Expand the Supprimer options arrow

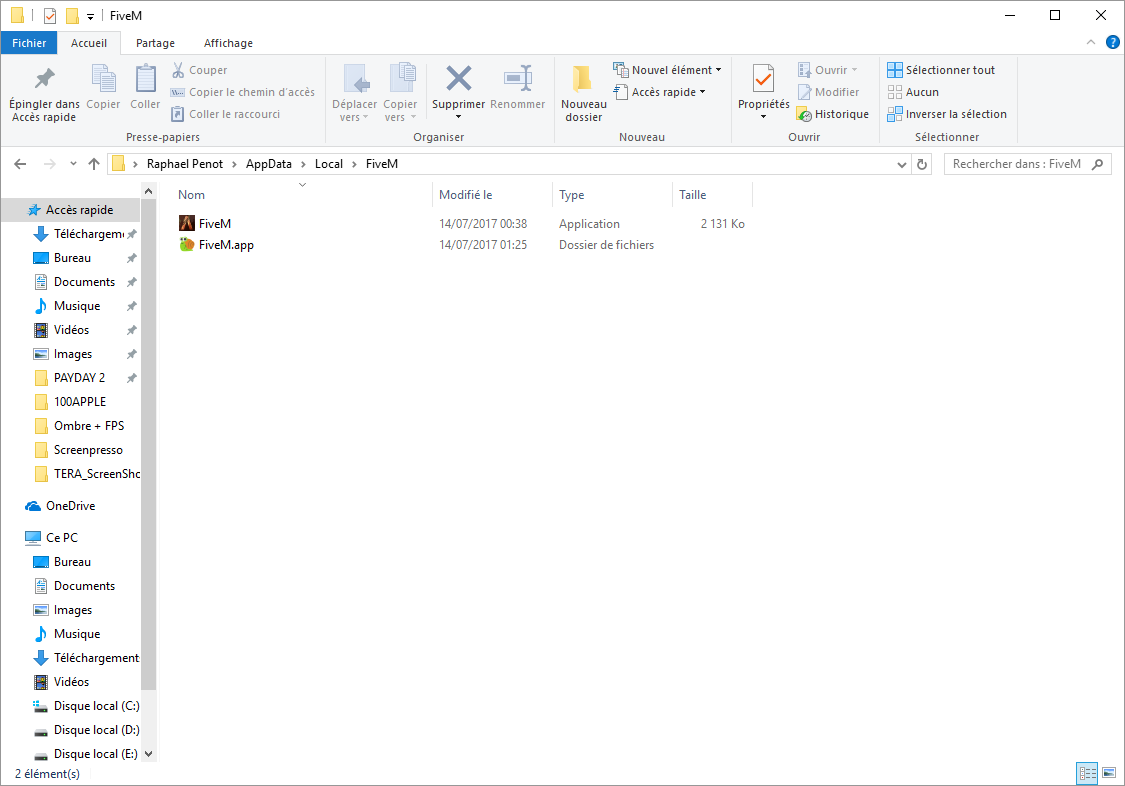click(458, 117)
